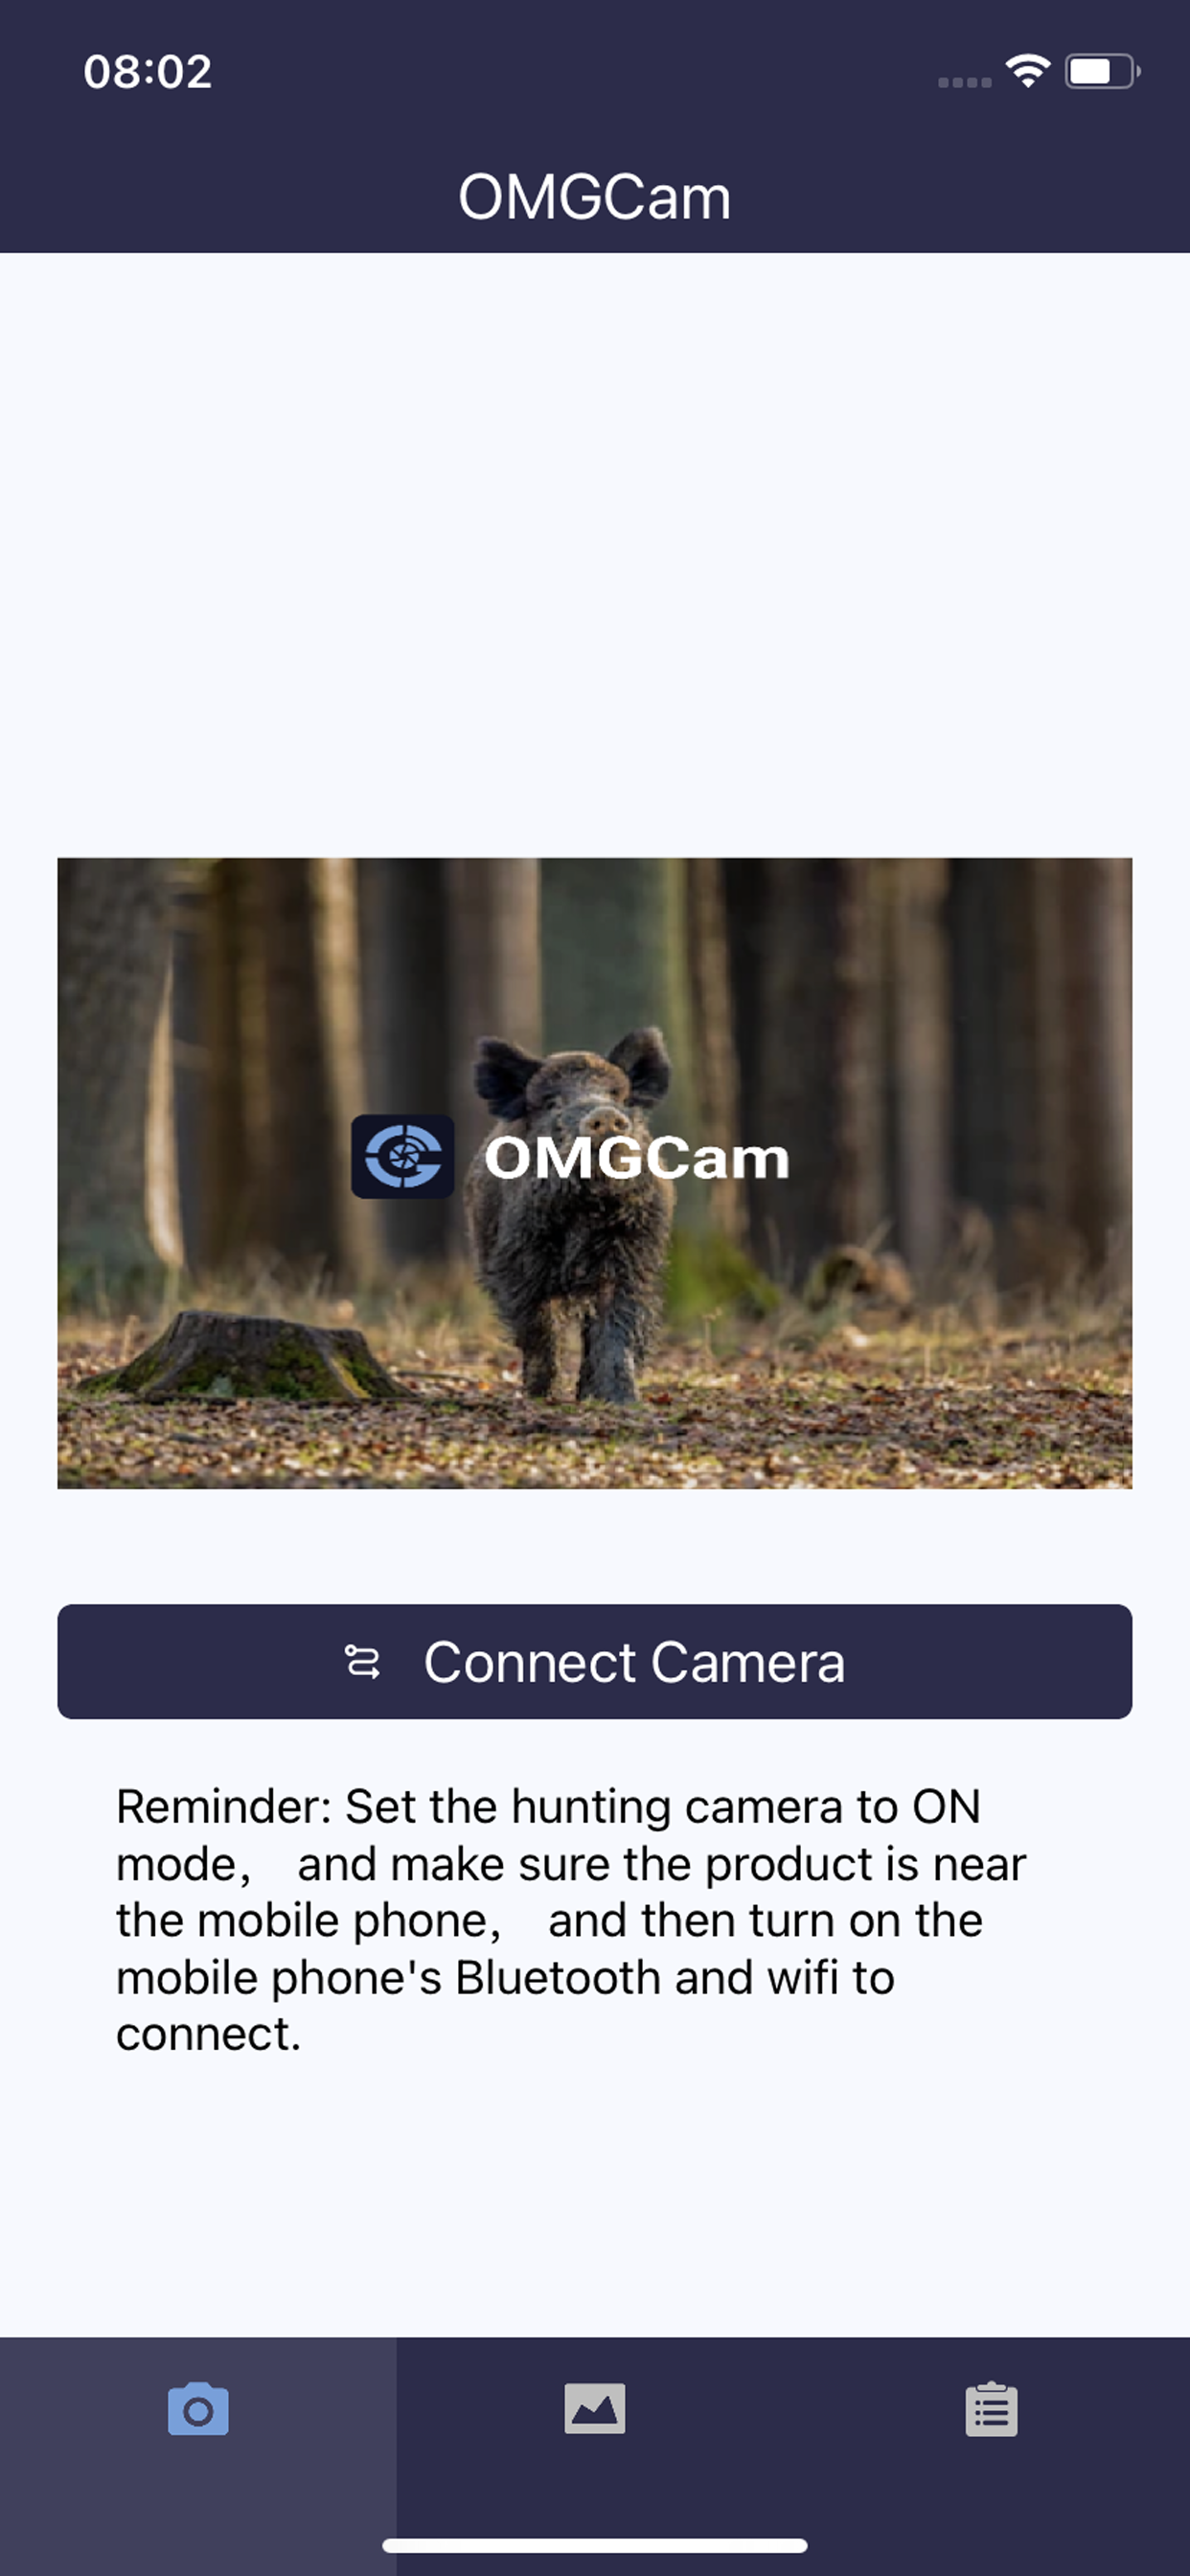Tap the 08:02 clock in status bar

click(x=148, y=72)
